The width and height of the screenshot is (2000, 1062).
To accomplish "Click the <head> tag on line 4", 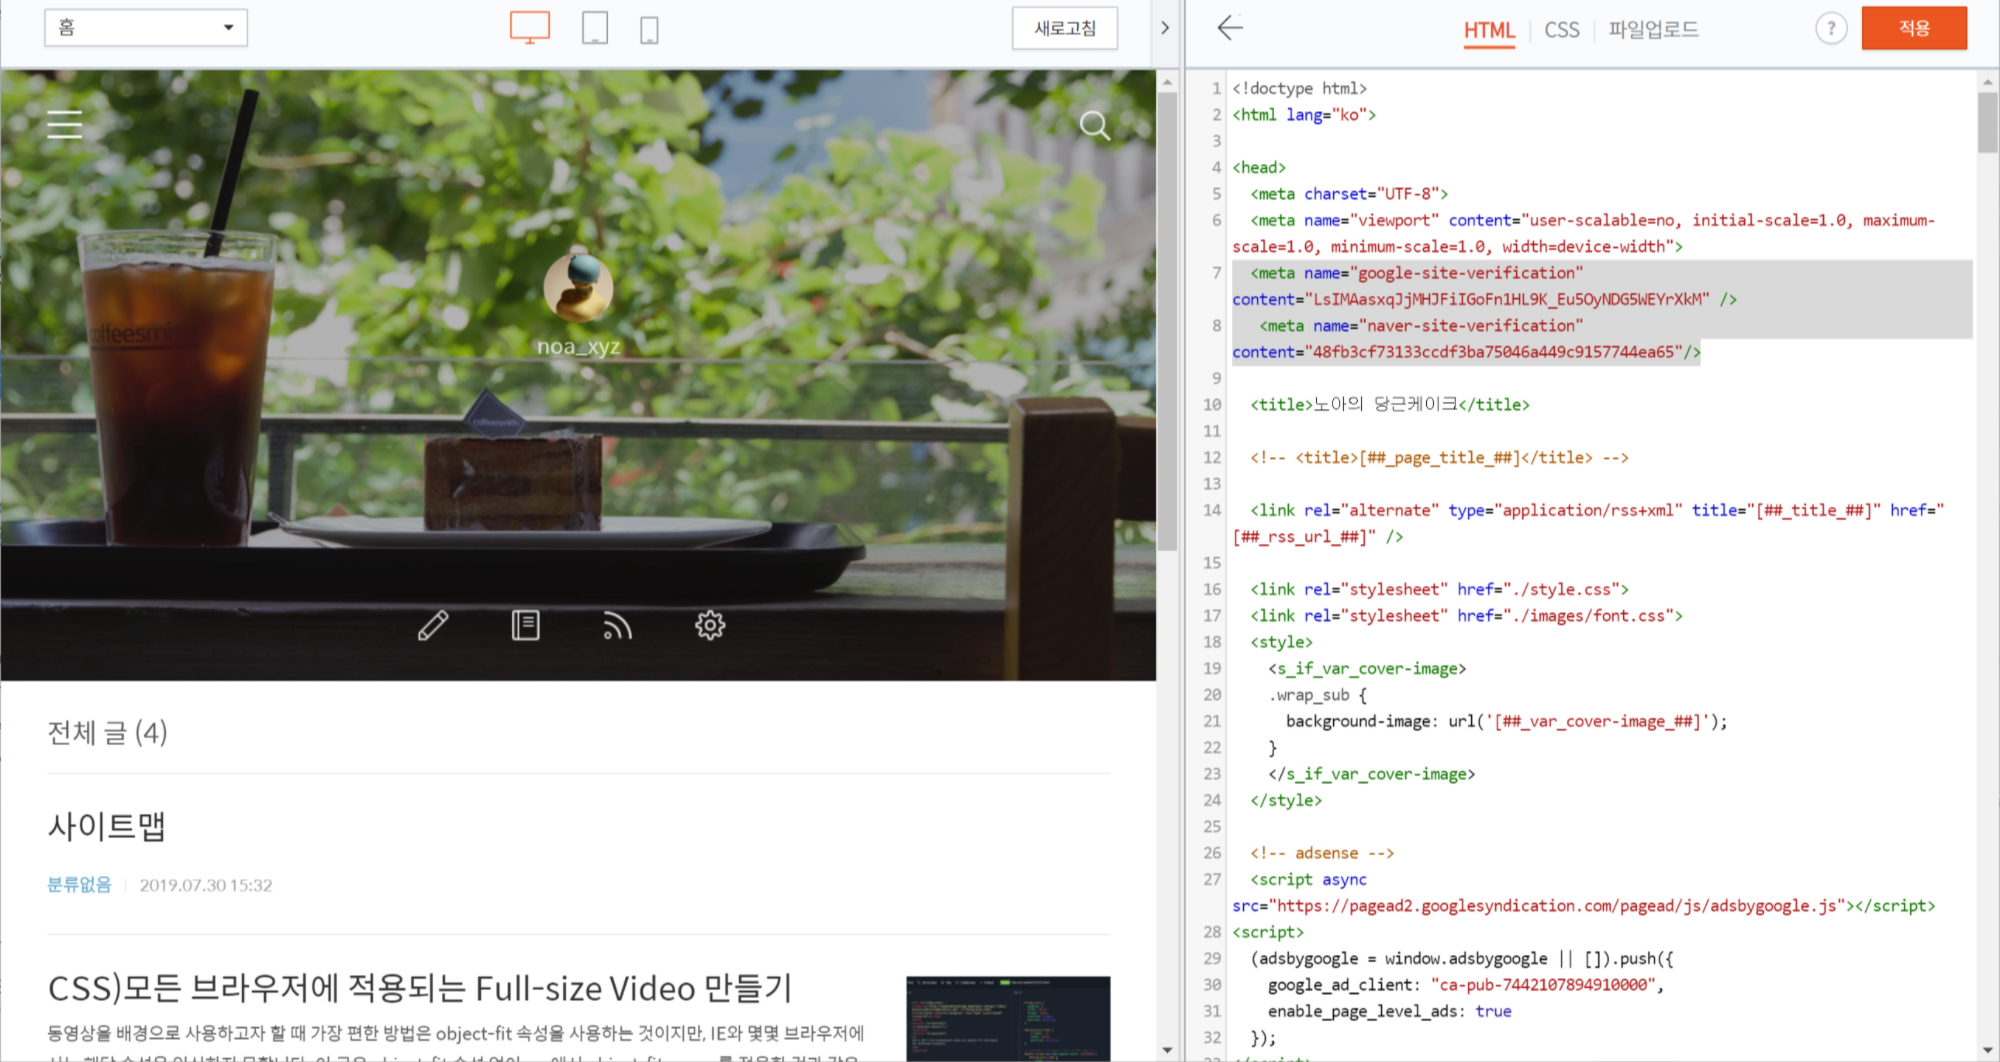I will tap(1259, 168).
